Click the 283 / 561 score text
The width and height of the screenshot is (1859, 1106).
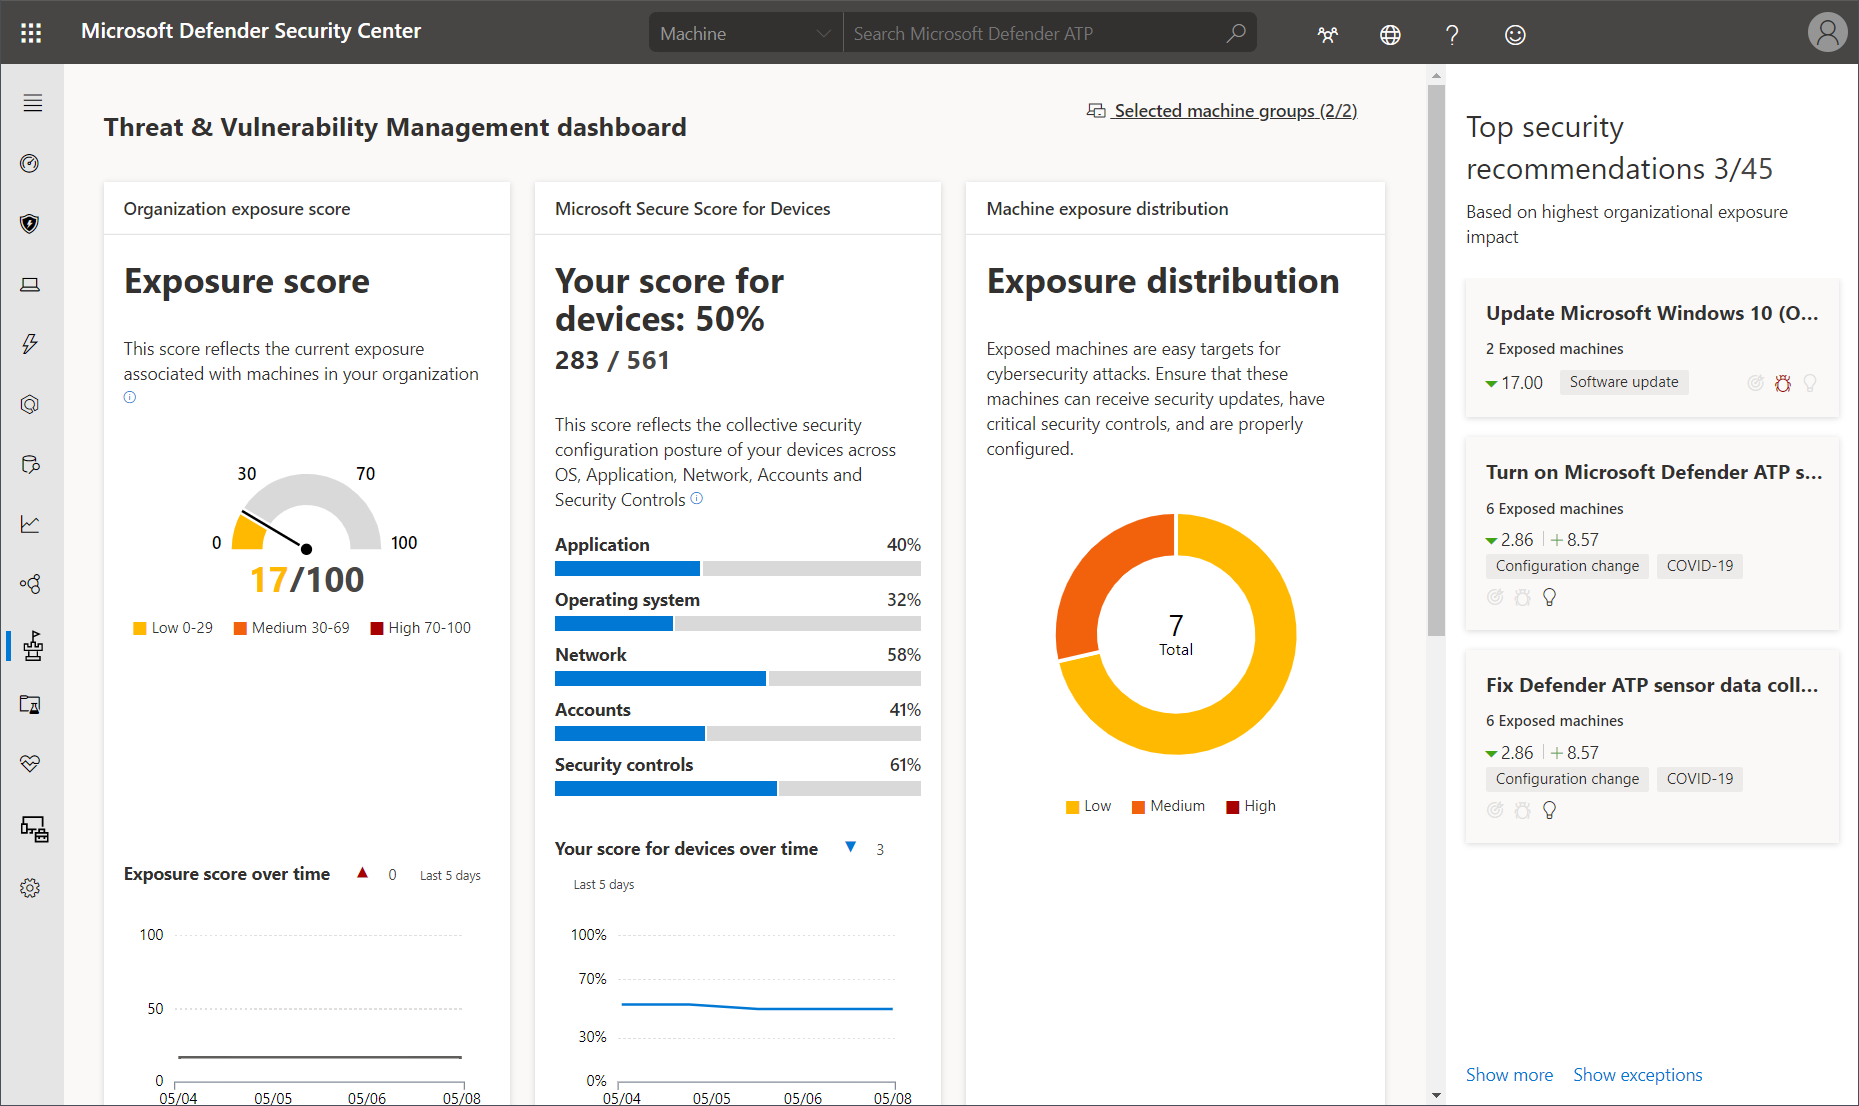(x=612, y=360)
